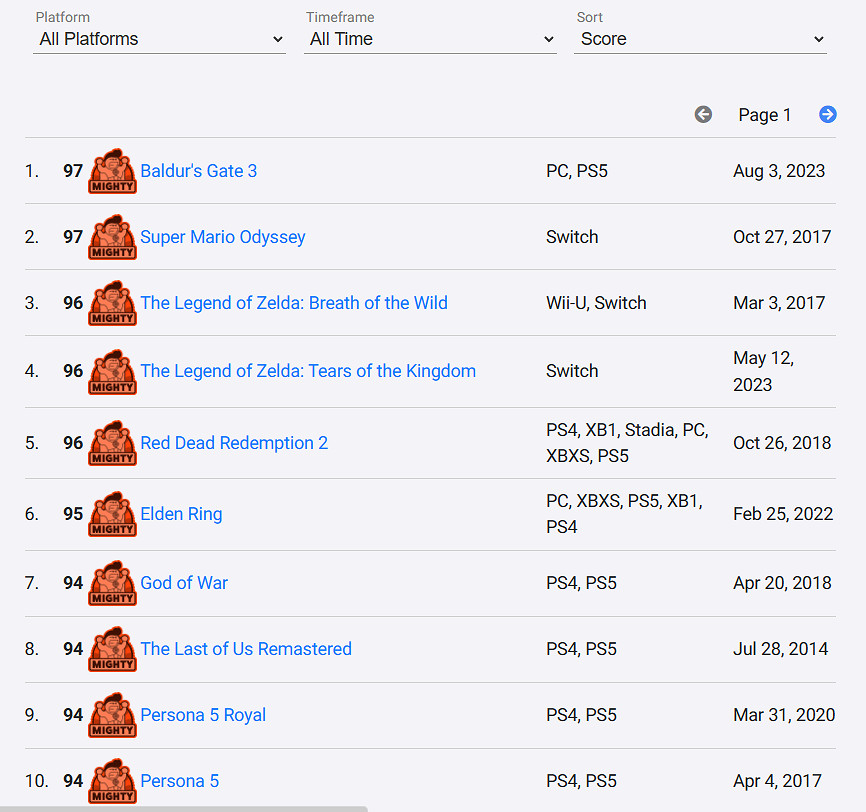The height and width of the screenshot is (812, 866).
Task: Click the Mighty badge beside The Last of Us Remastered
Action: (112, 649)
